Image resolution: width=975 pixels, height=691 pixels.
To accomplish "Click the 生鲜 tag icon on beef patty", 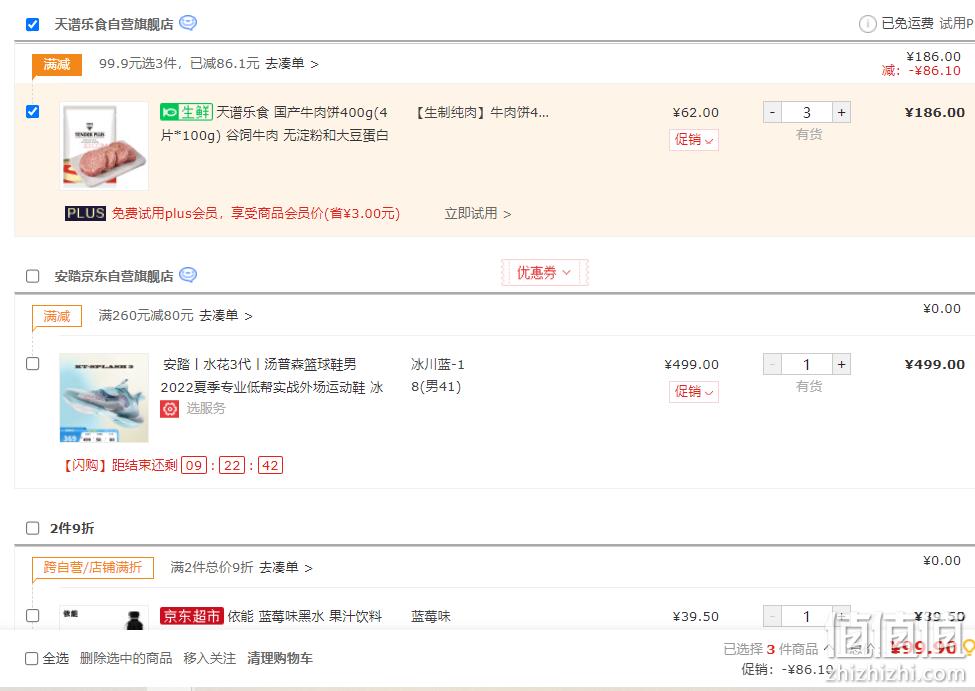I will coord(186,112).
